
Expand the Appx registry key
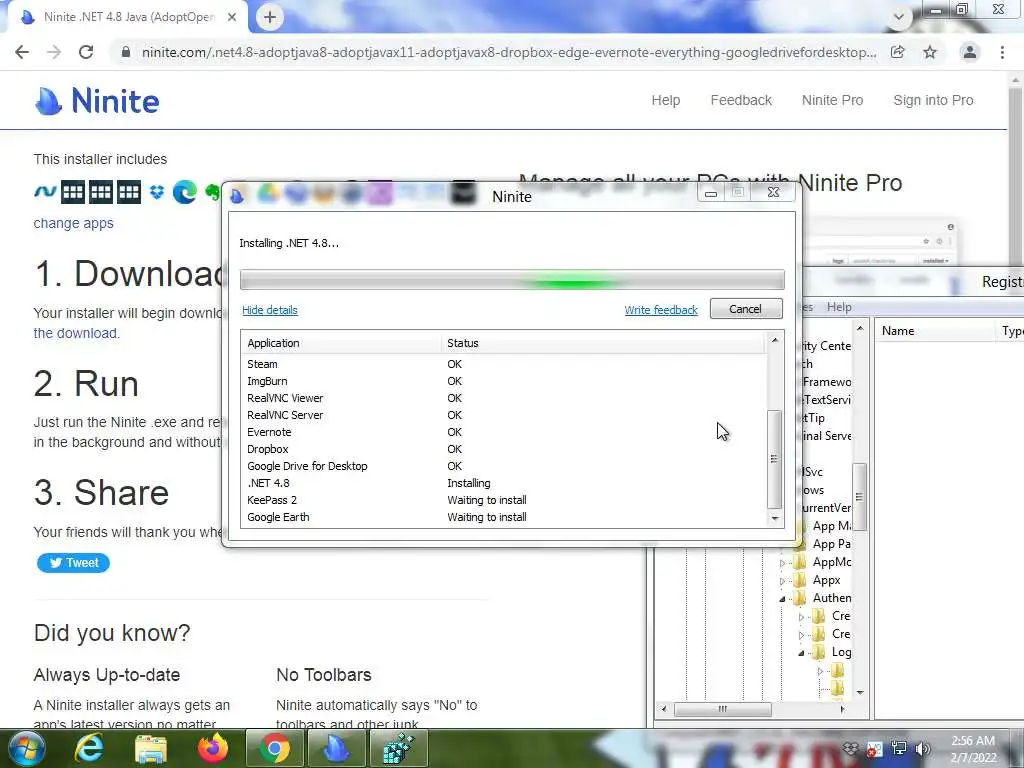[782, 581]
